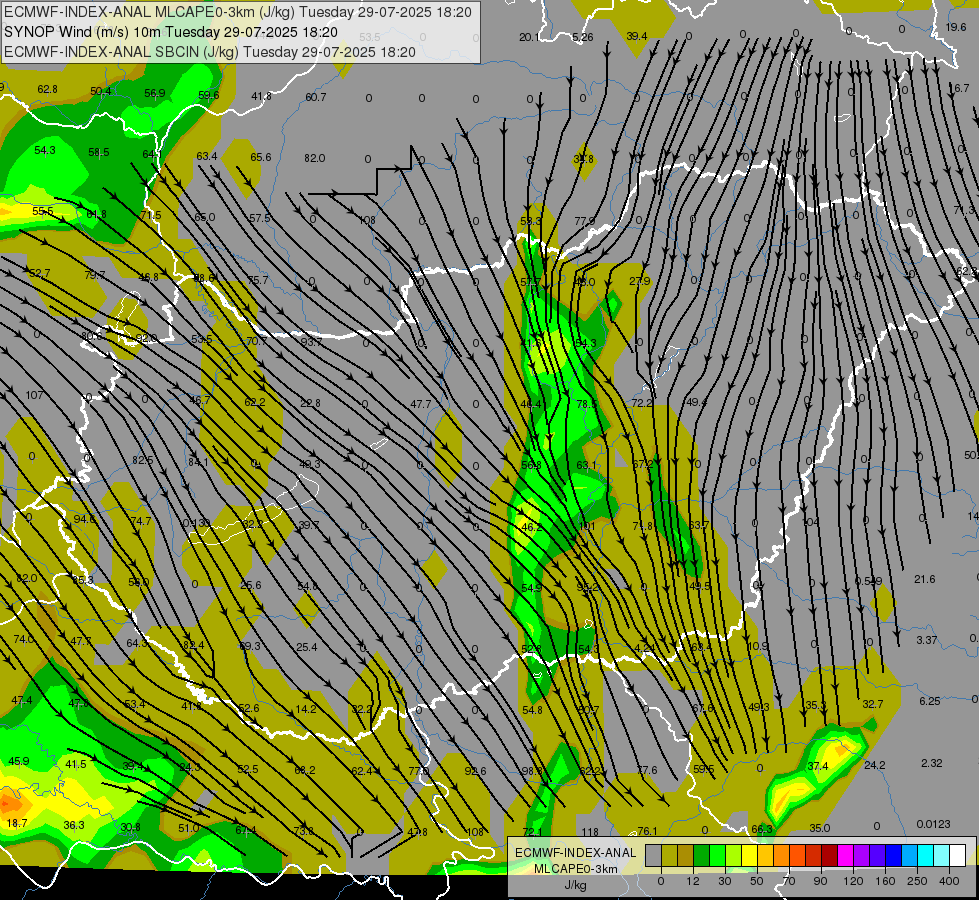Click the map value 5.26
The height and width of the screenshot is (900, 979).
tap(583, 37)
